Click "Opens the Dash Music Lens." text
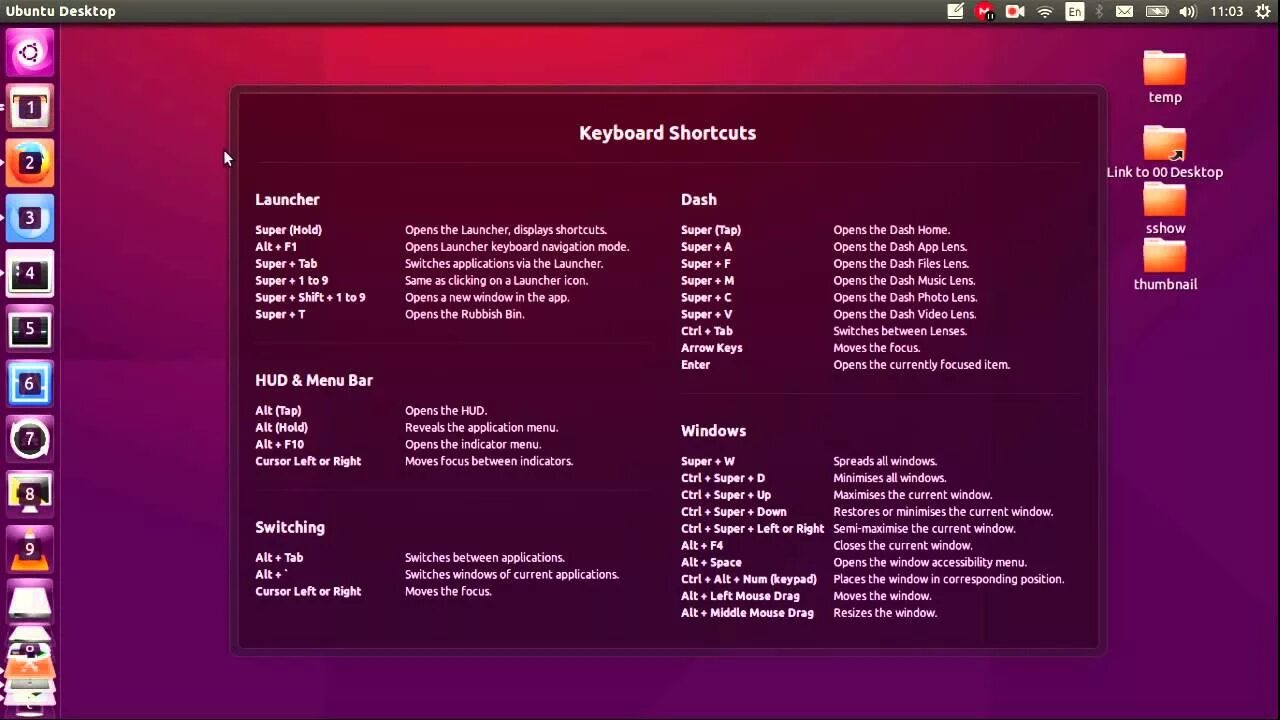This screenshot has width=1280, height=720. pyautogui.click(x=904, y=281)
